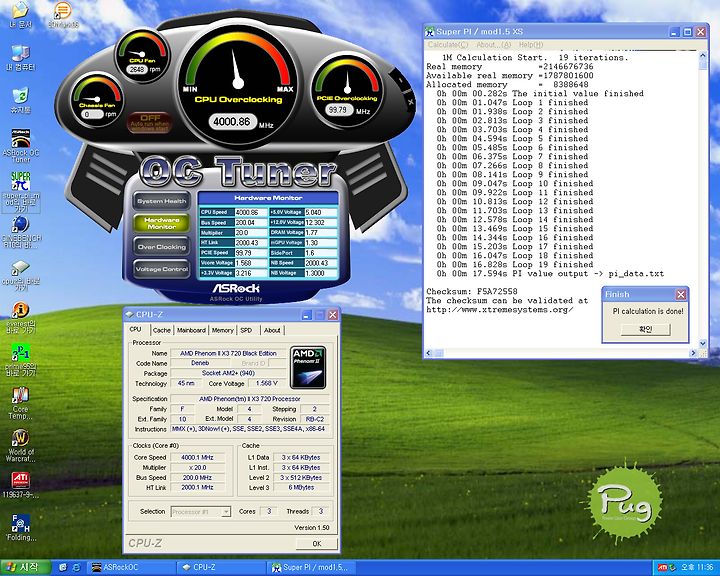This screenshot has height=576, width=720.
Task: Switch to CPU-Z taskbar button
Action: (222, 568)
